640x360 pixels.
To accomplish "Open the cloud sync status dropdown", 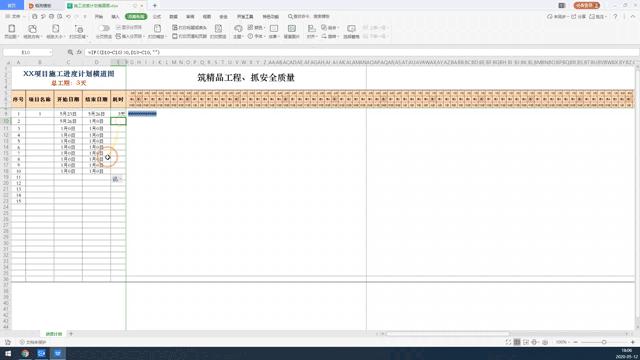I will pos(558,16).
